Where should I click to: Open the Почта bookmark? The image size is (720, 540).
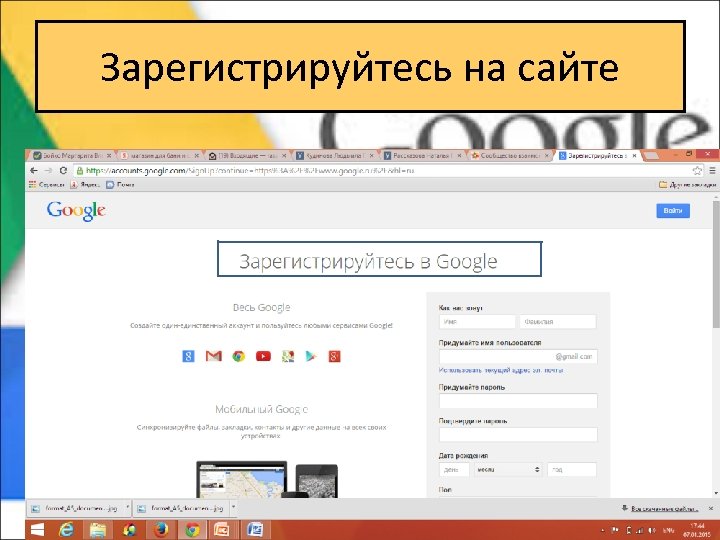pyautogui.click(x=120, y=185)
